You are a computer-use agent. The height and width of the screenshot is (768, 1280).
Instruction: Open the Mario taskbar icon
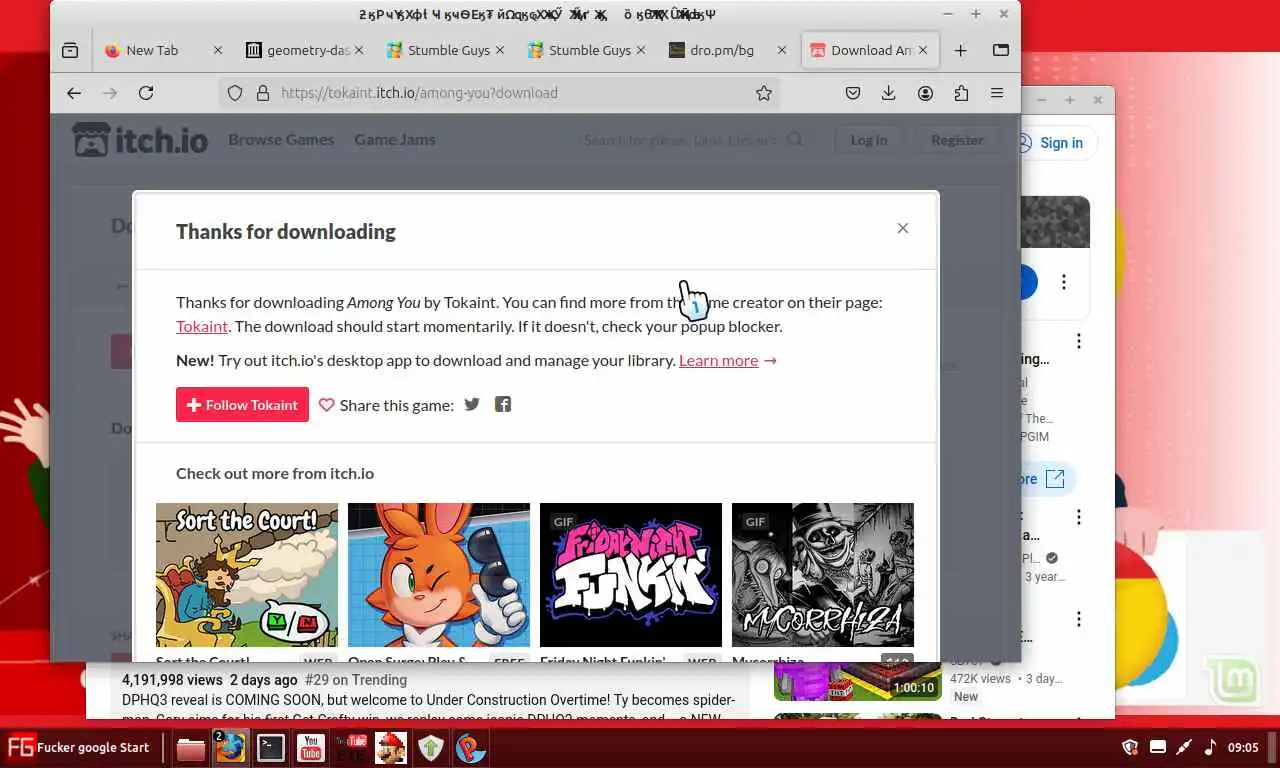tap(391, 748)
